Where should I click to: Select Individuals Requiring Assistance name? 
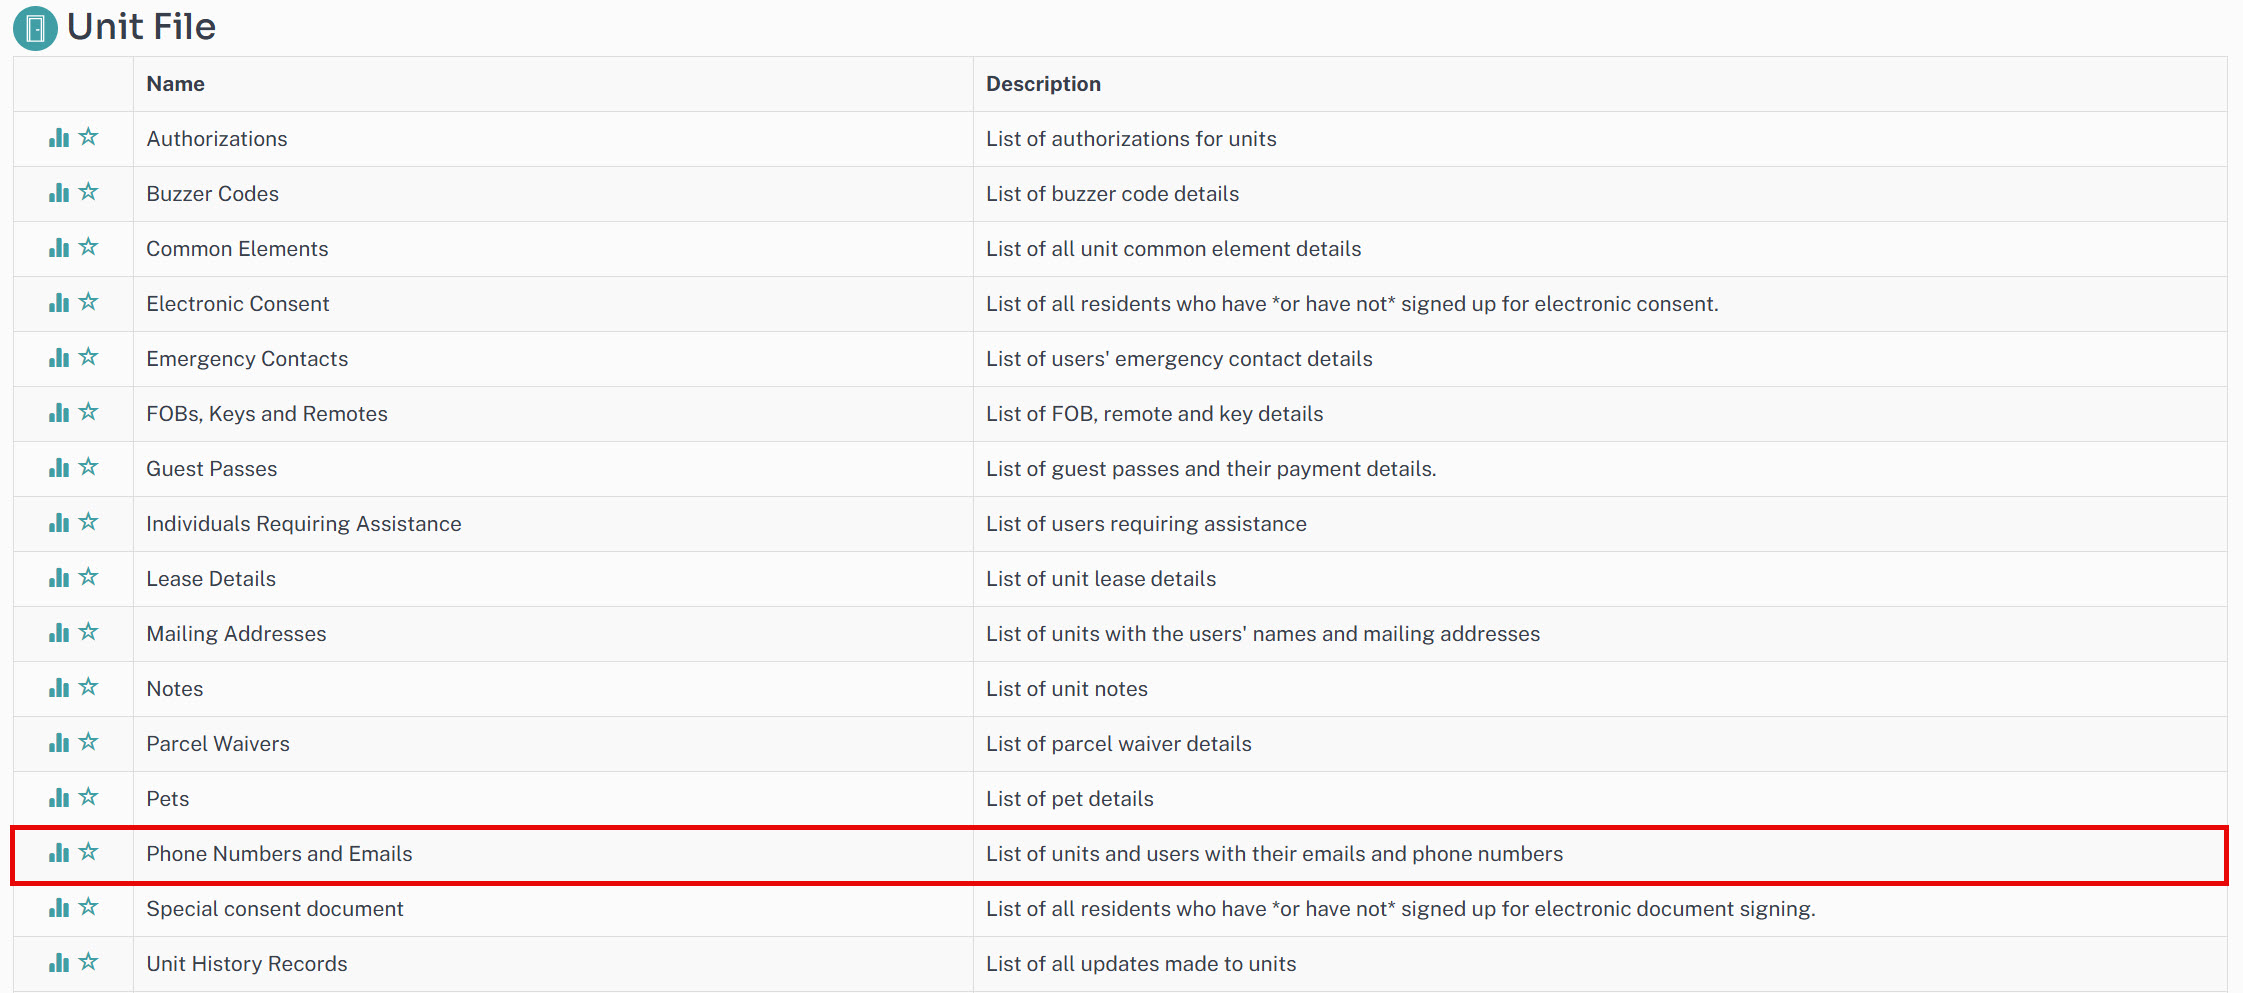(x=304, y=524)
